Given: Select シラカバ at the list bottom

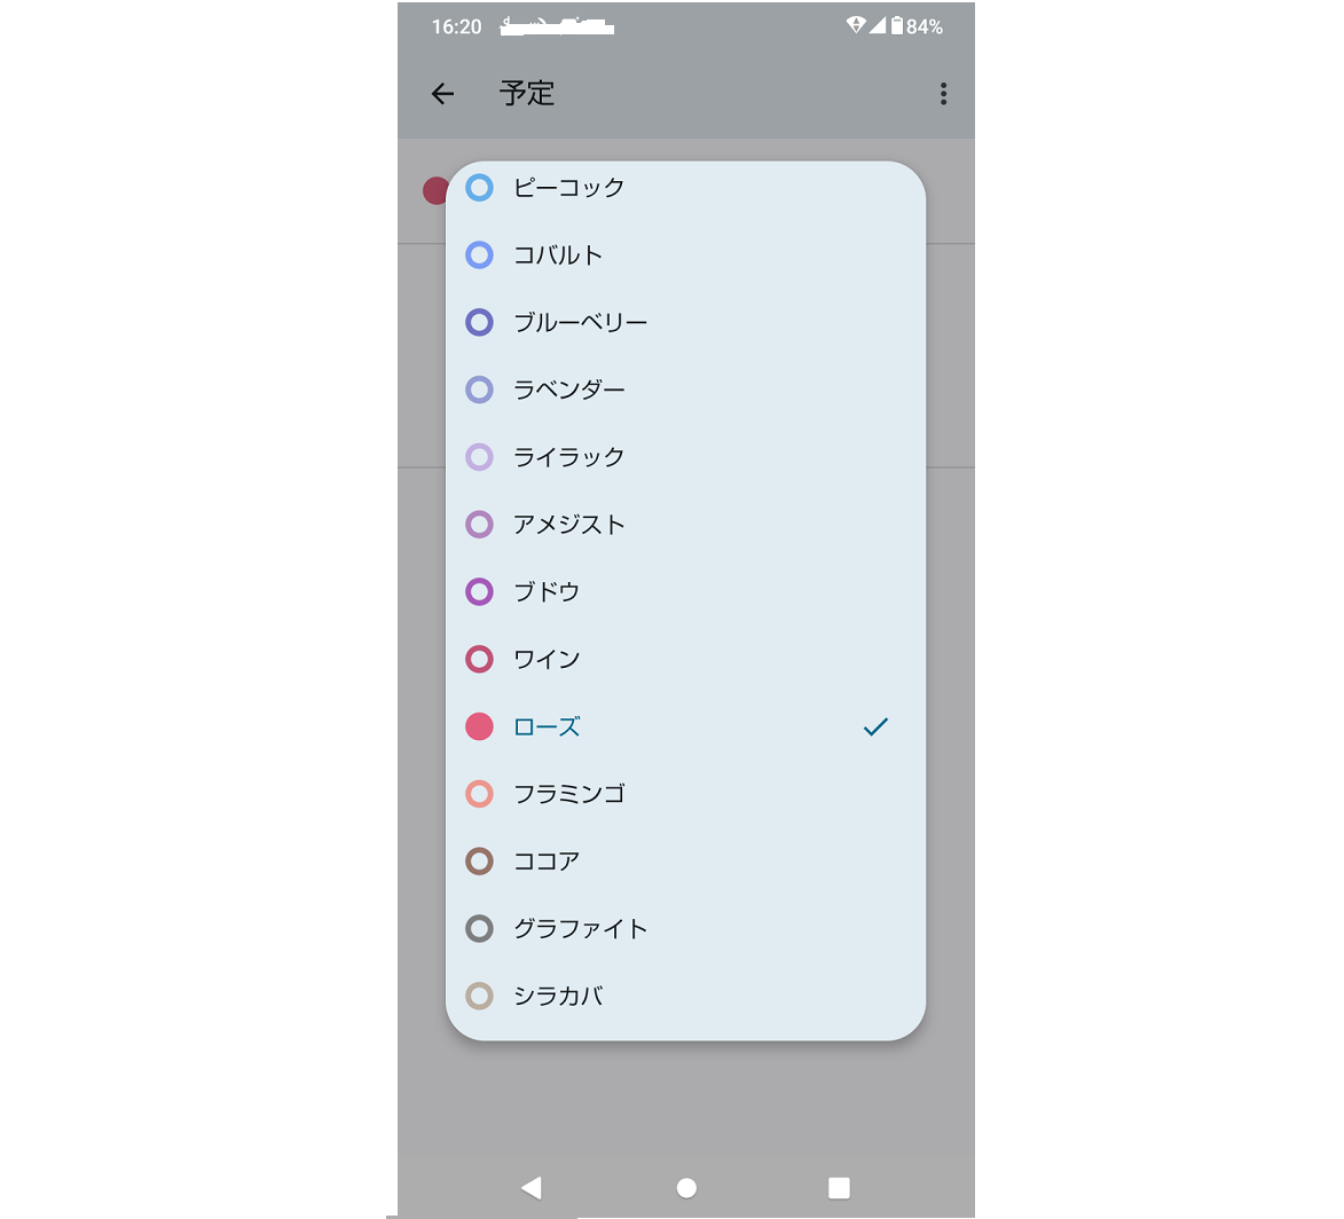Looking at the screenshot, I should click(x=685, y=996).
